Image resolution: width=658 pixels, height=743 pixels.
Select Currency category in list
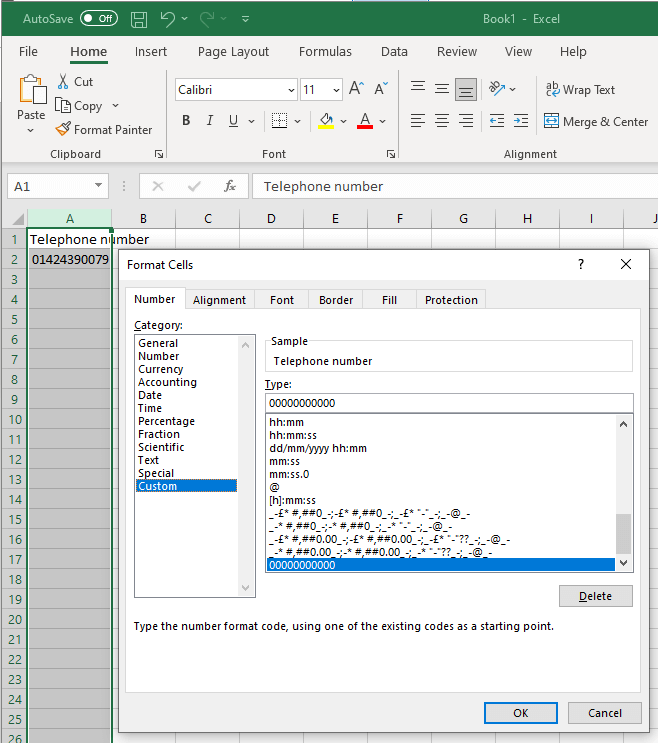pos(160,369)
